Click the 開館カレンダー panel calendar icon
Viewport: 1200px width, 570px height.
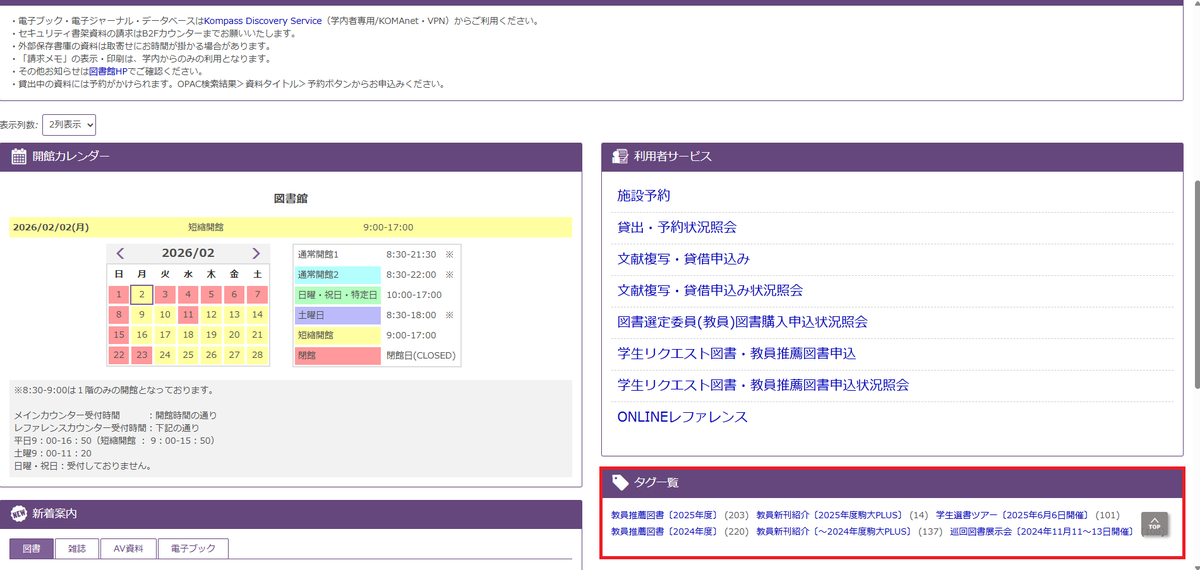(18, 156)
